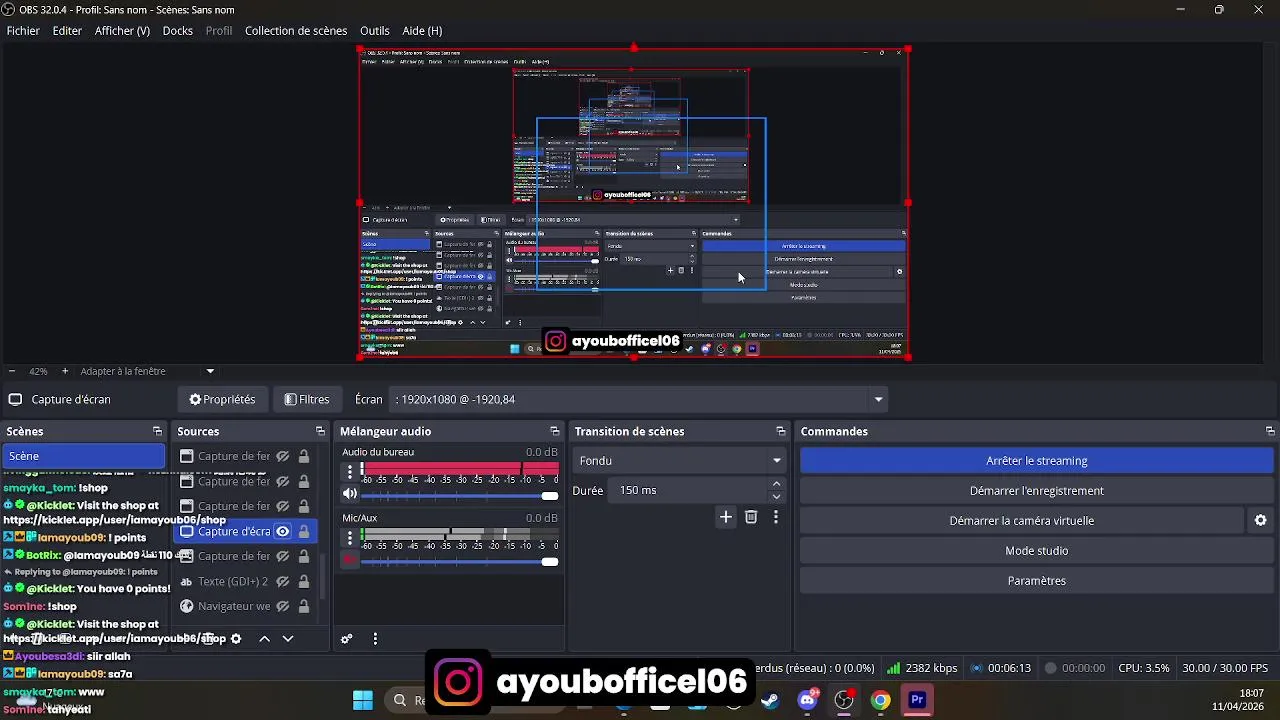Click the ab icon of Texte (GDI+) 2
The width and height of the screenshot is (1280, 720).
click(186, 581)
